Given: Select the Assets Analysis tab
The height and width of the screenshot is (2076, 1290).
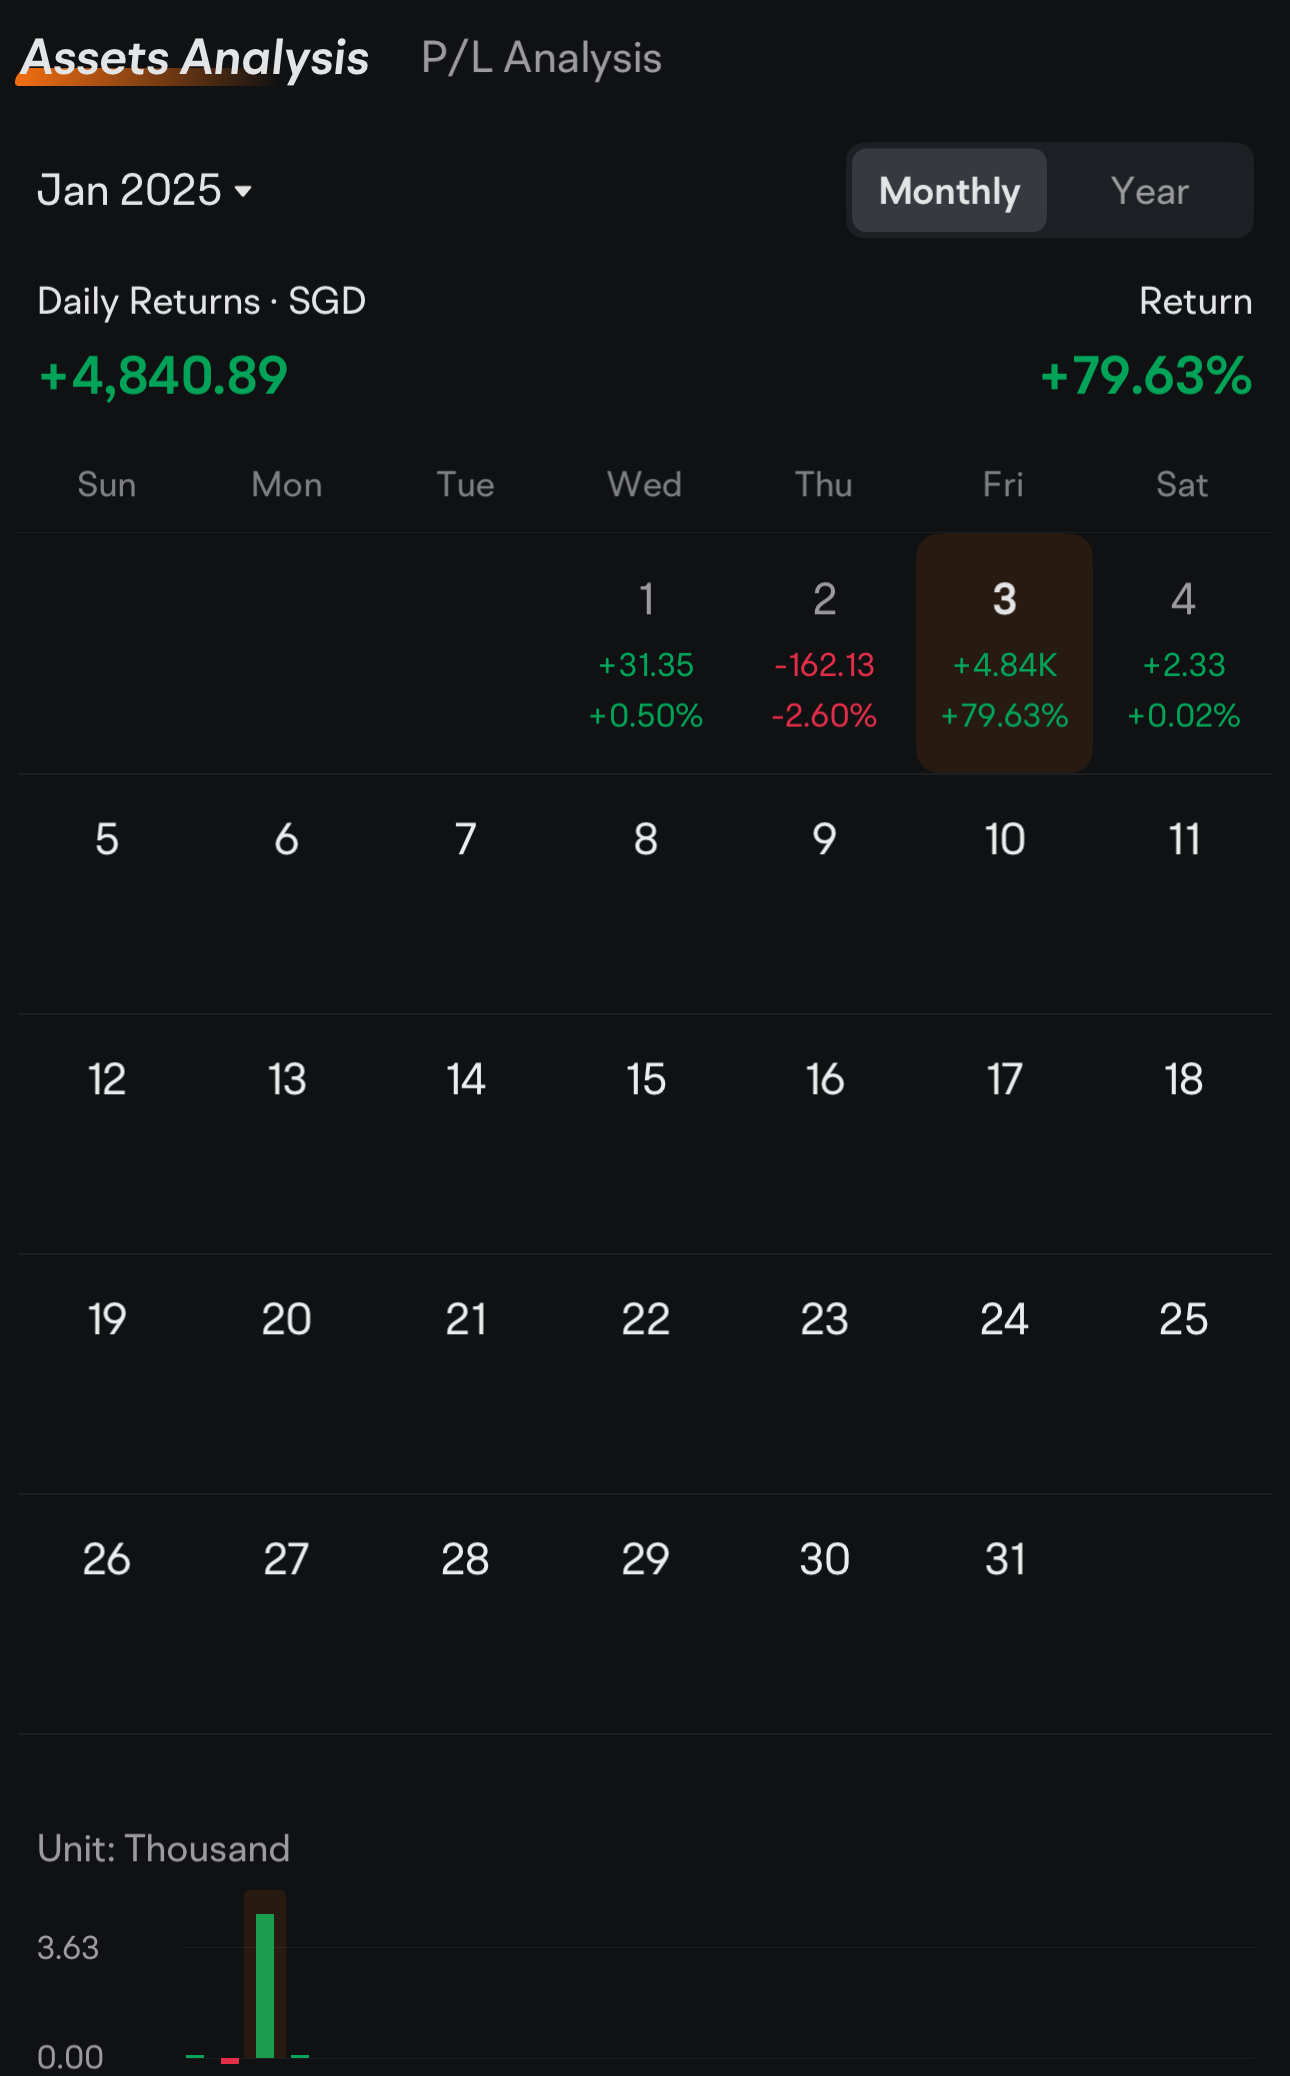Looking at the screenshot, I should (x=195, y=58).
